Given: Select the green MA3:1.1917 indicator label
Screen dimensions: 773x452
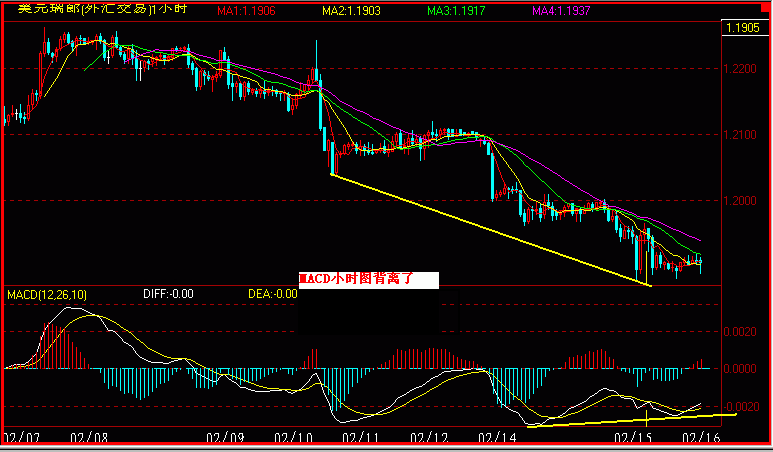Looking at the screenshot, I should pos(459,12).
